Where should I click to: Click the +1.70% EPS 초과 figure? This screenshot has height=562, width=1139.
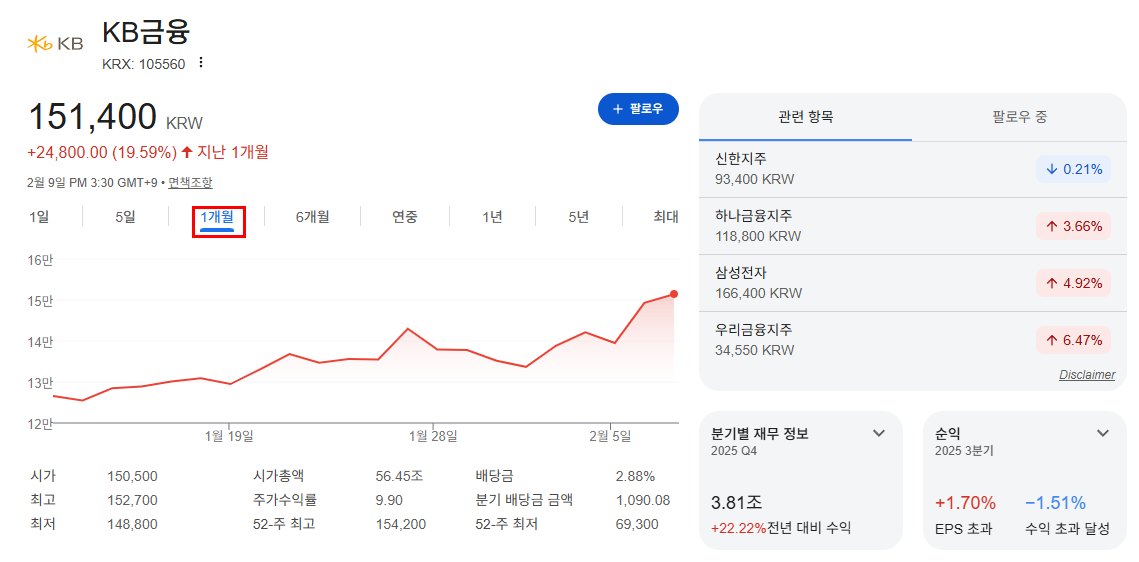[965, 502]
